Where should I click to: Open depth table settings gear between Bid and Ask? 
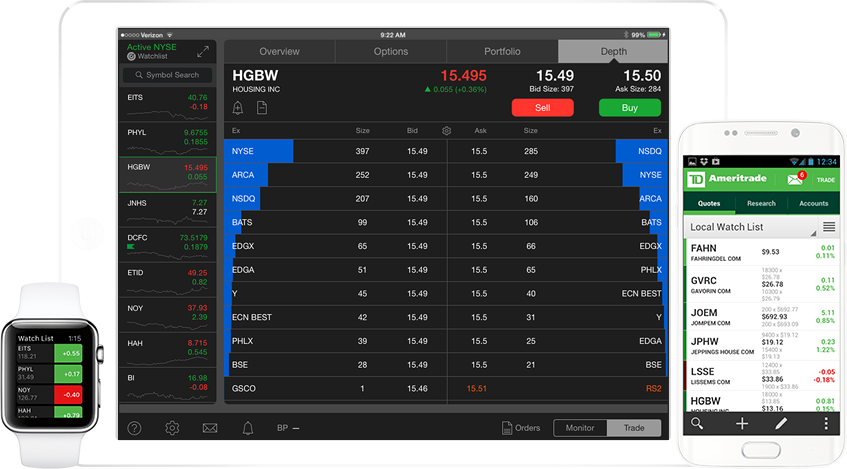point(446,131)
